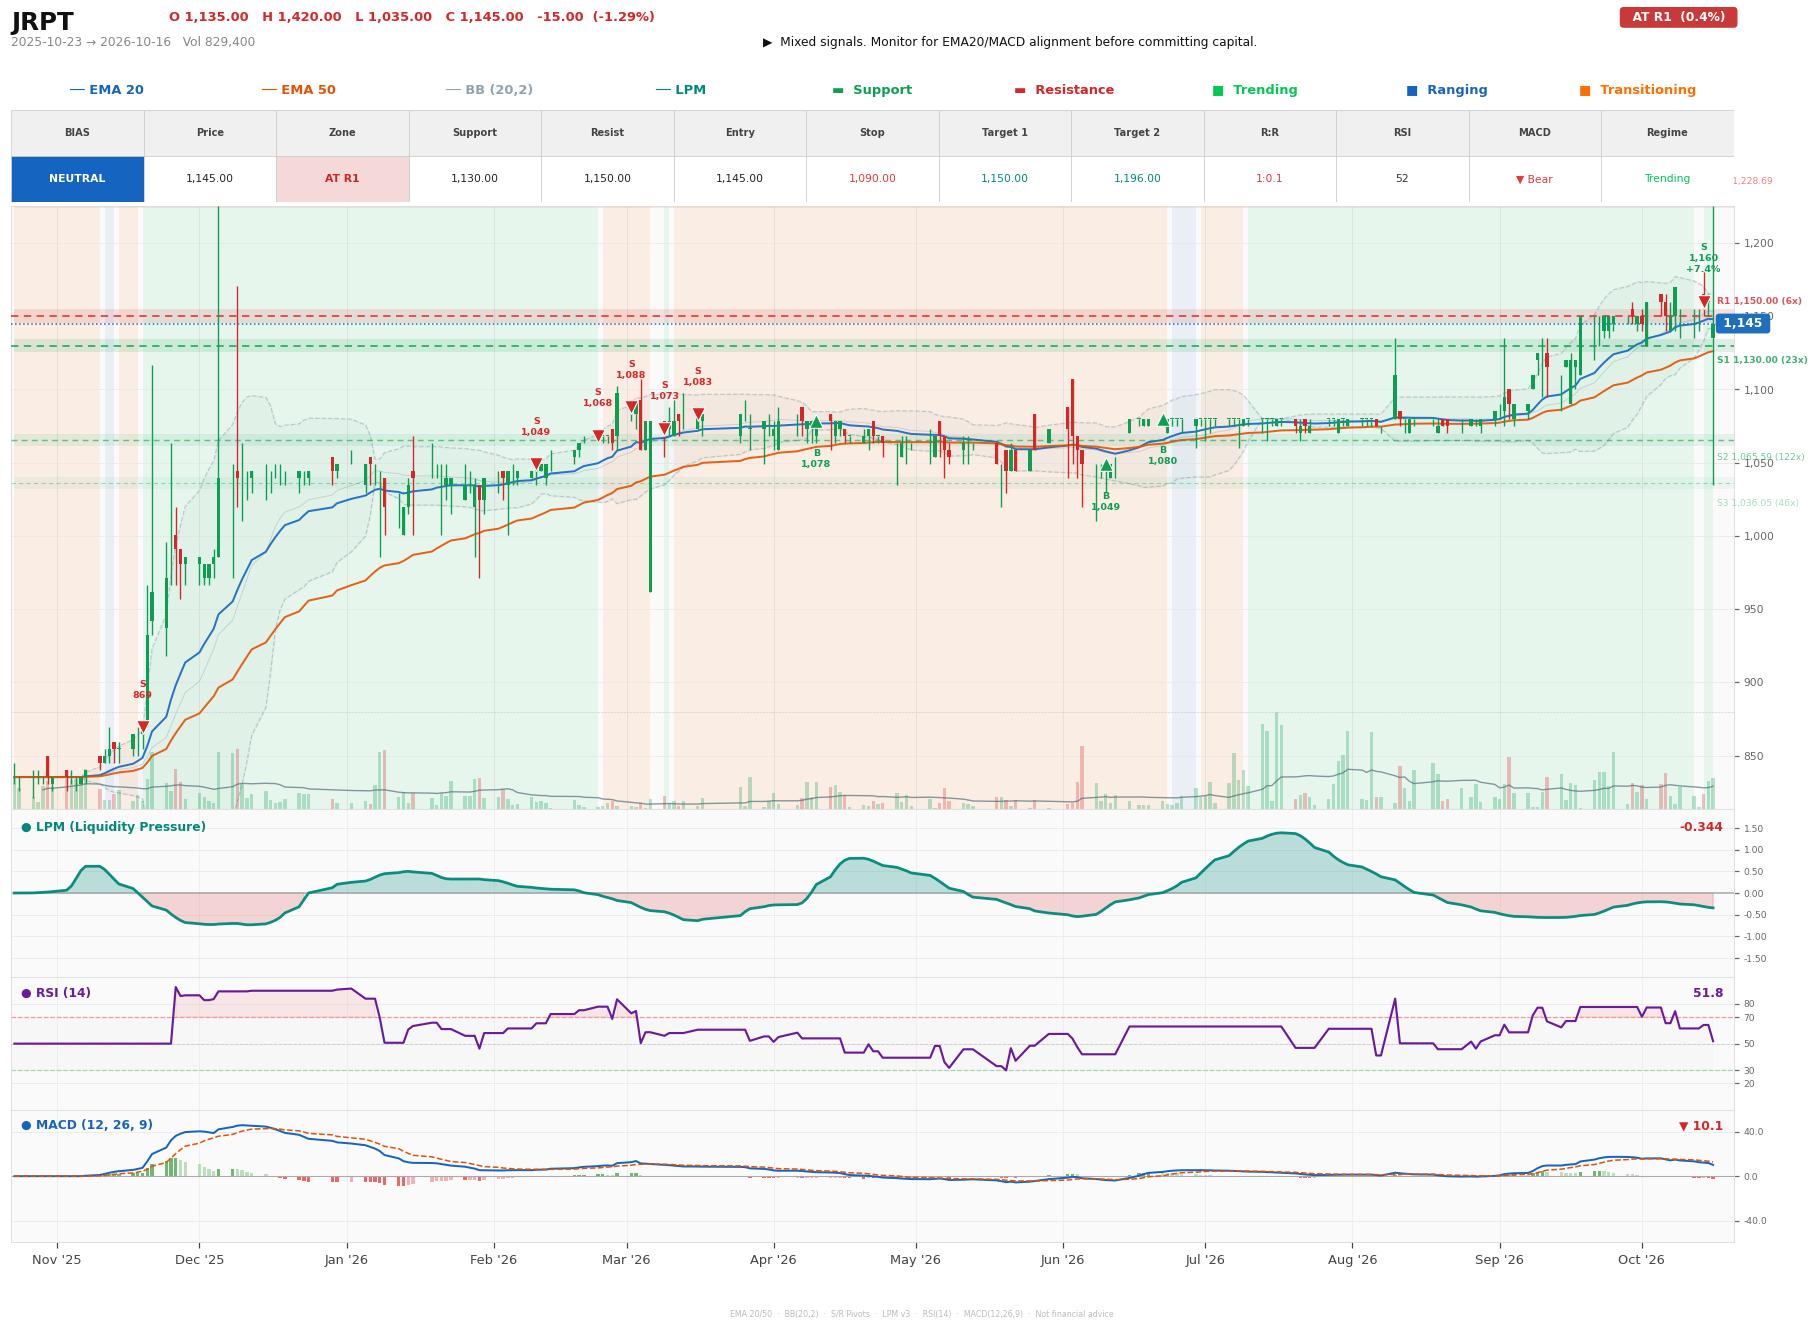
Task: Click the buy triangle labeled B 1,080
Action: click(x=1163, y=420)
